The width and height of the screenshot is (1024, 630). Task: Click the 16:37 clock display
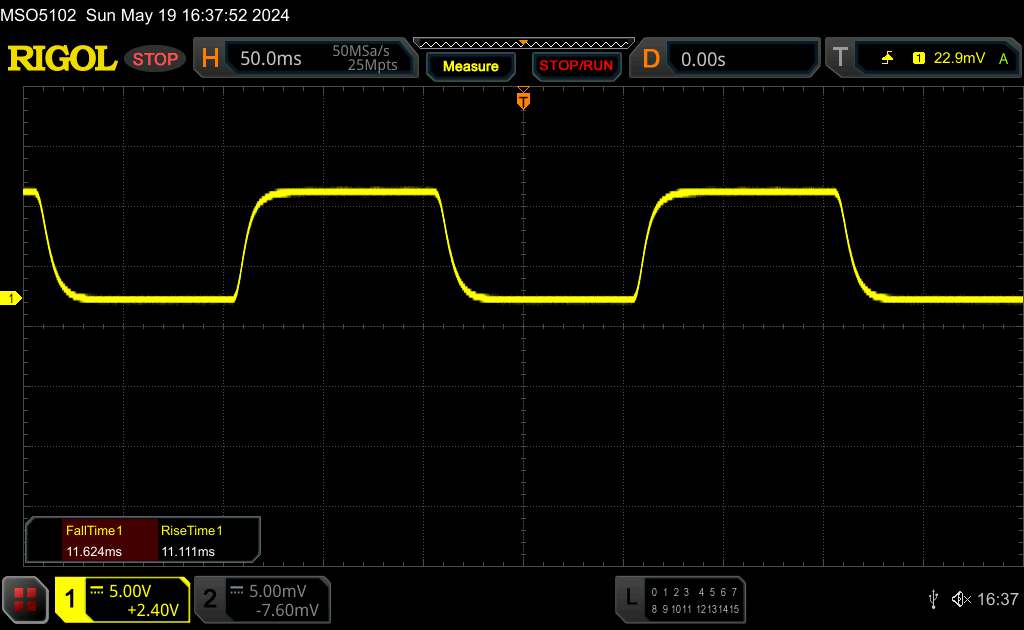pos(997,599)
